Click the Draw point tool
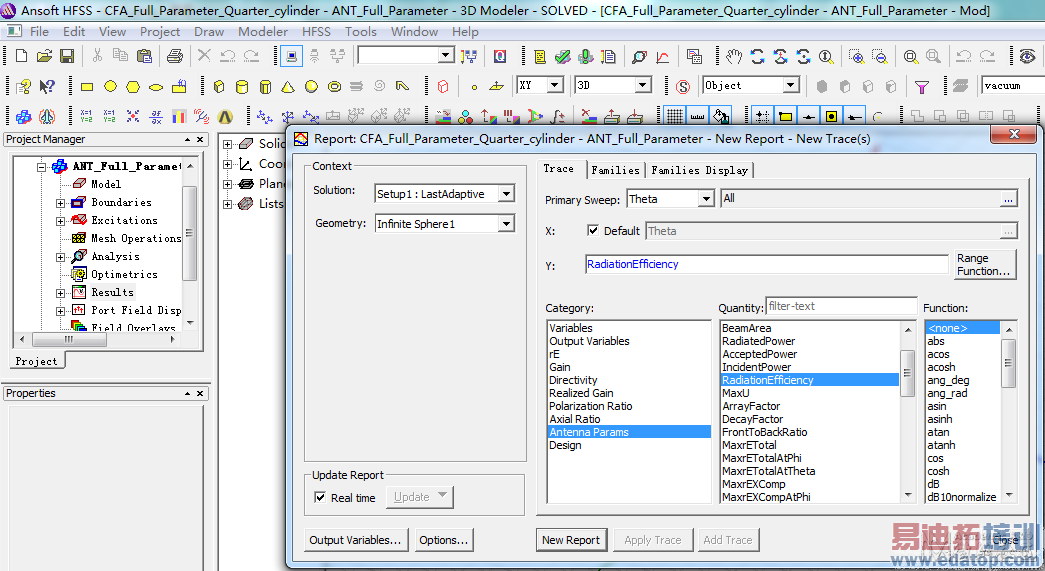Screen dimensions: 1045x571 [x=474, y=87]
